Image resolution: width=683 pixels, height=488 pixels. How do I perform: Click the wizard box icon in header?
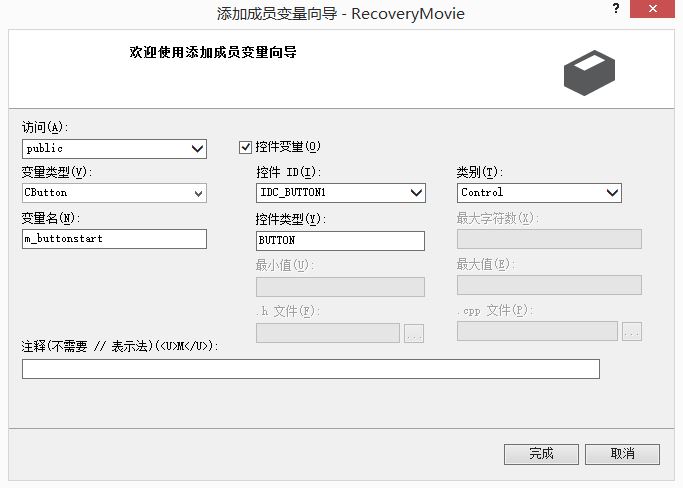[589, 72]
